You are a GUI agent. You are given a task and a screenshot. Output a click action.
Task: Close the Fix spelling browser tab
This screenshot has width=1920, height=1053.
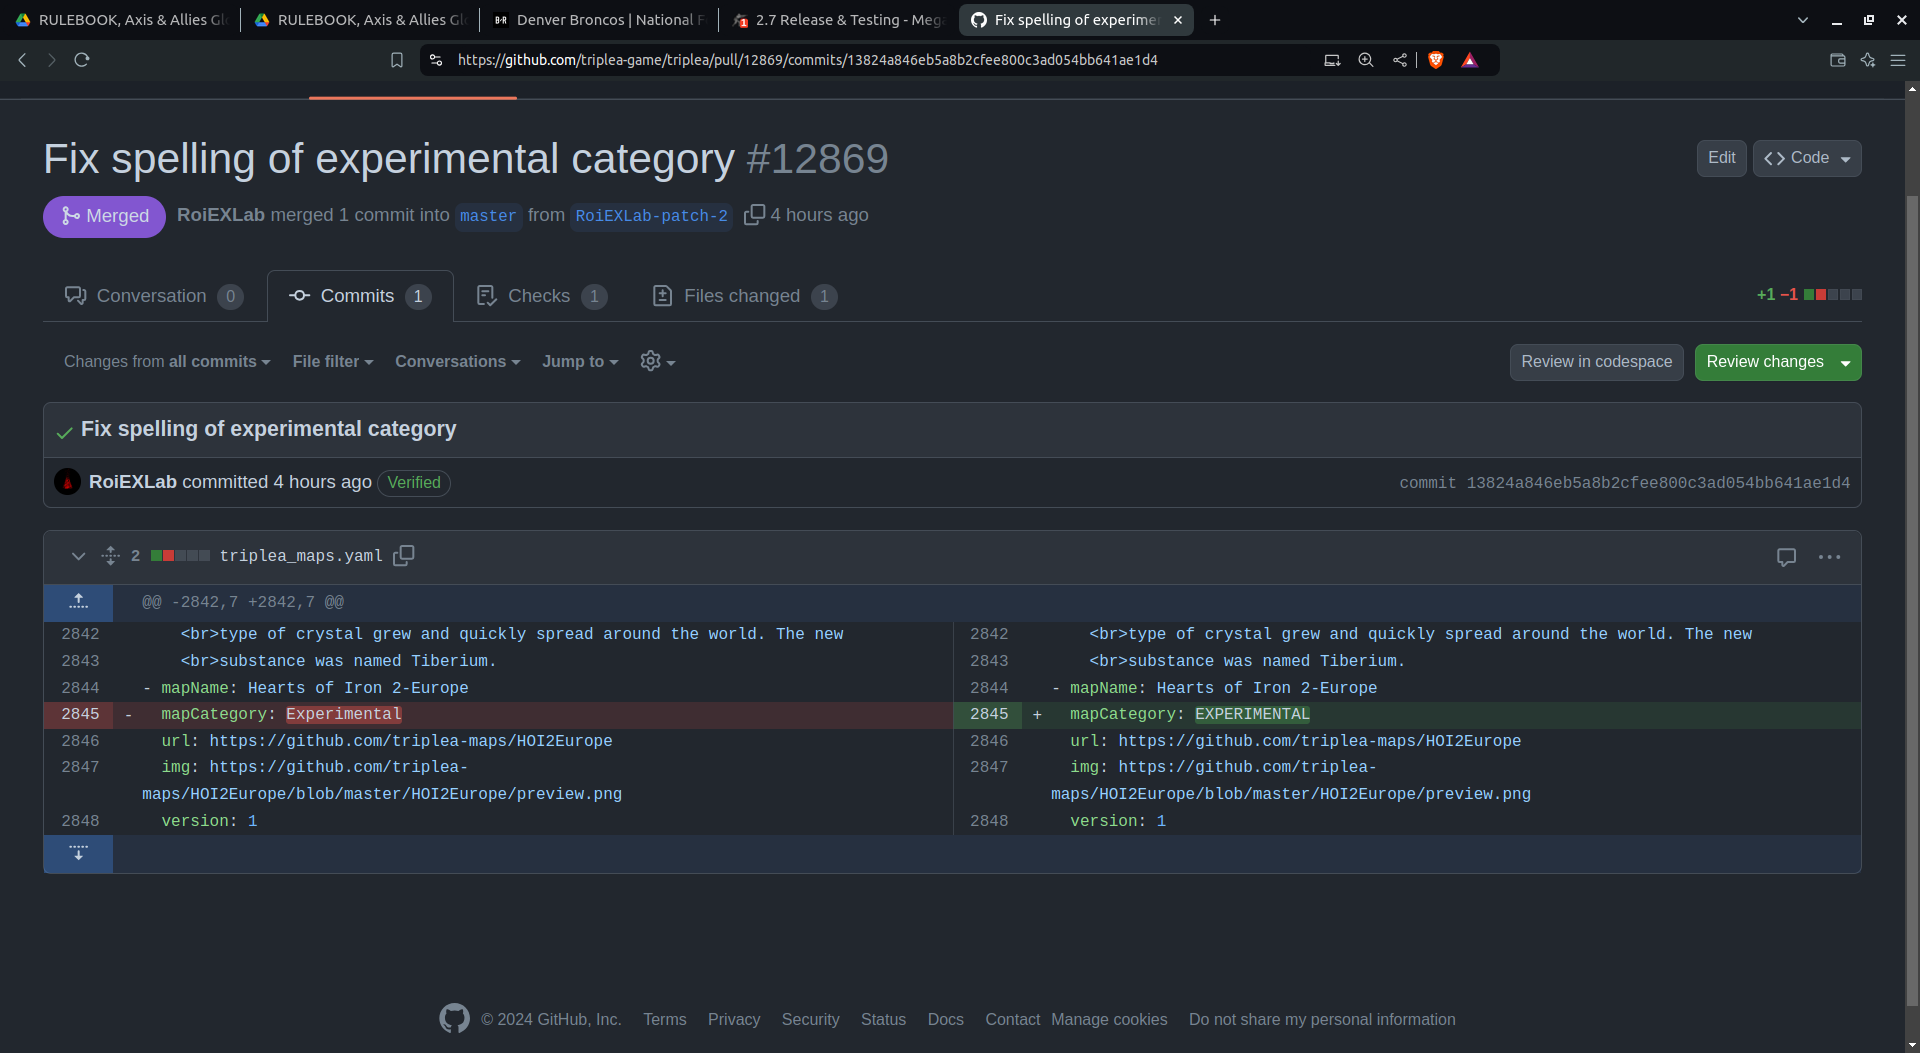click(1178, 20)
